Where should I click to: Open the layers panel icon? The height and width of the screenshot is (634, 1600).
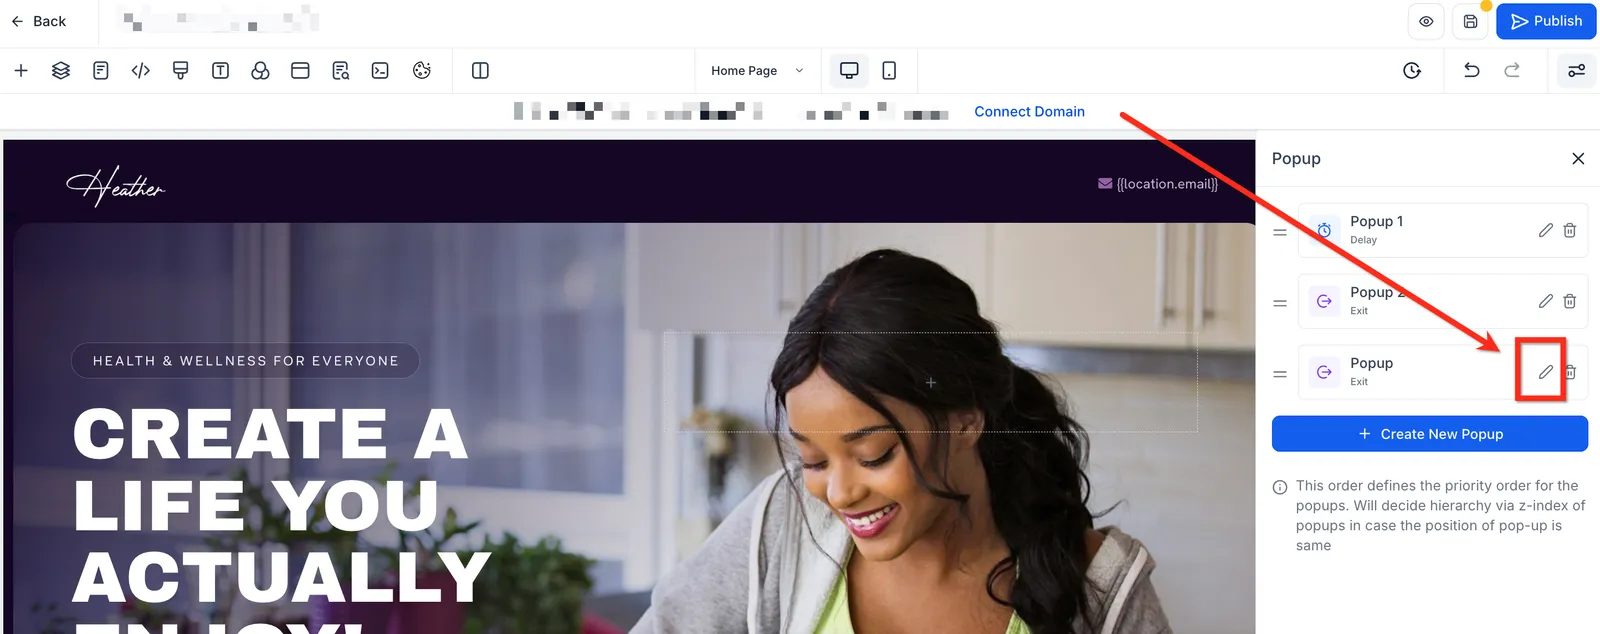click(61, 70)
